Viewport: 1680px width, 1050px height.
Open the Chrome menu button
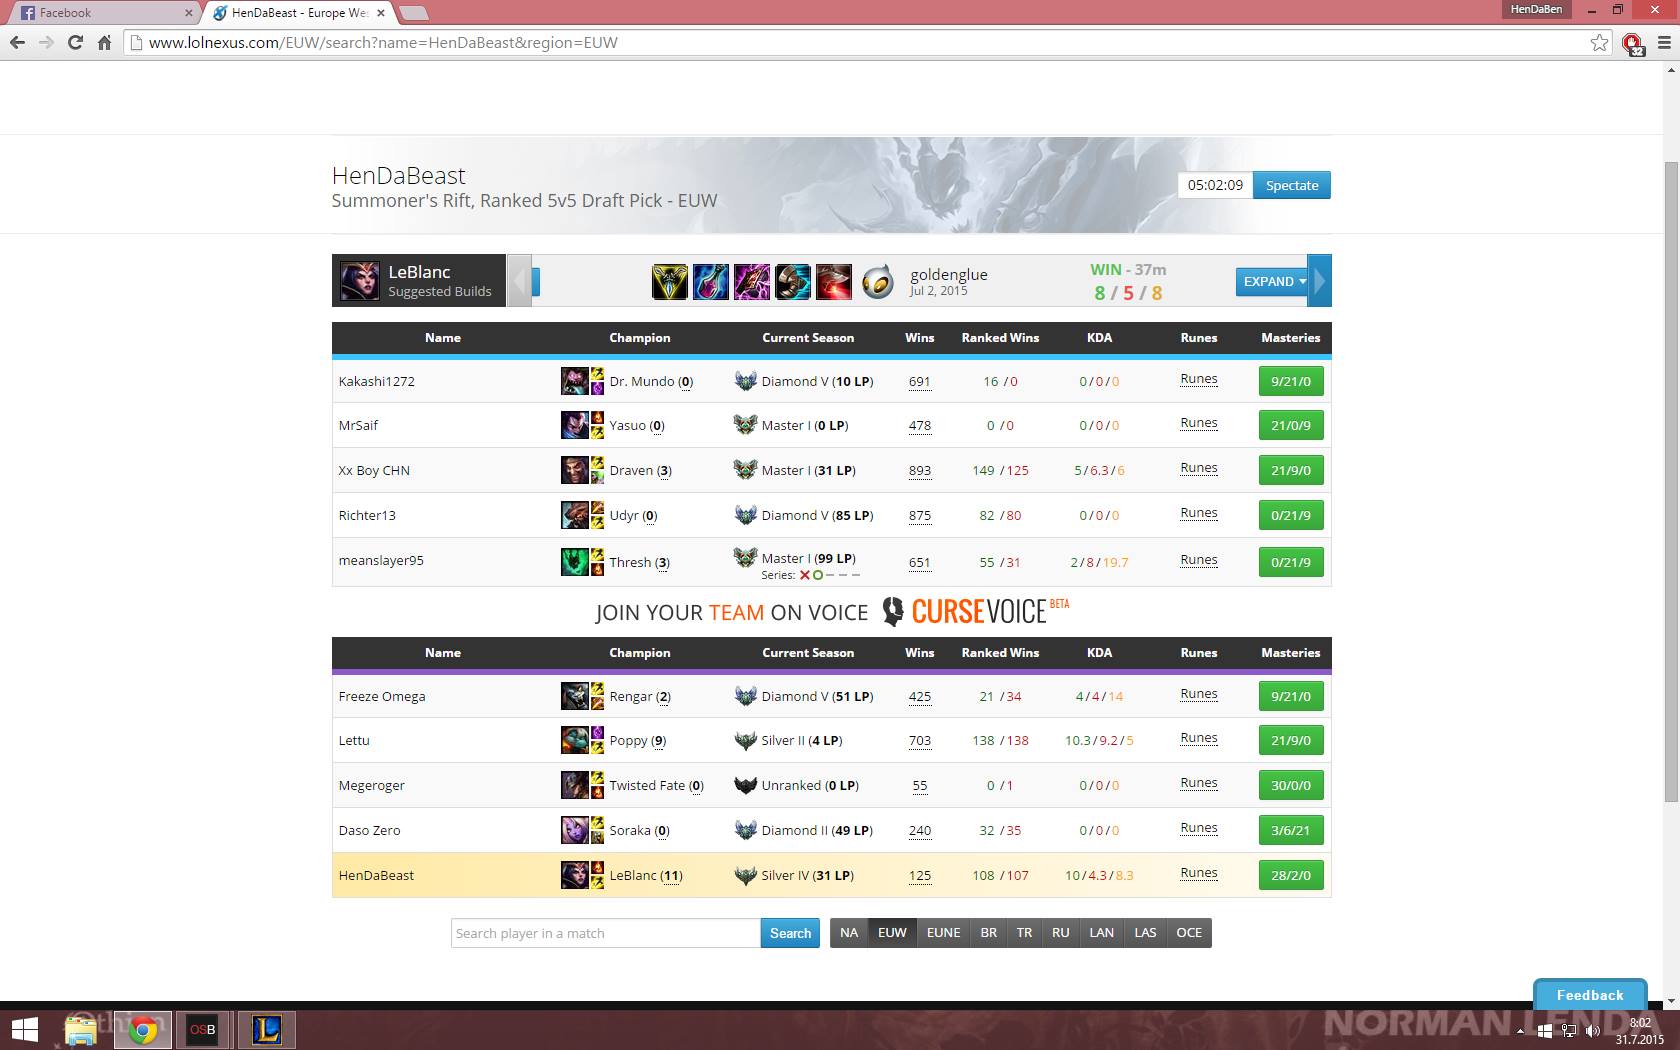[x=1664, y=42]
